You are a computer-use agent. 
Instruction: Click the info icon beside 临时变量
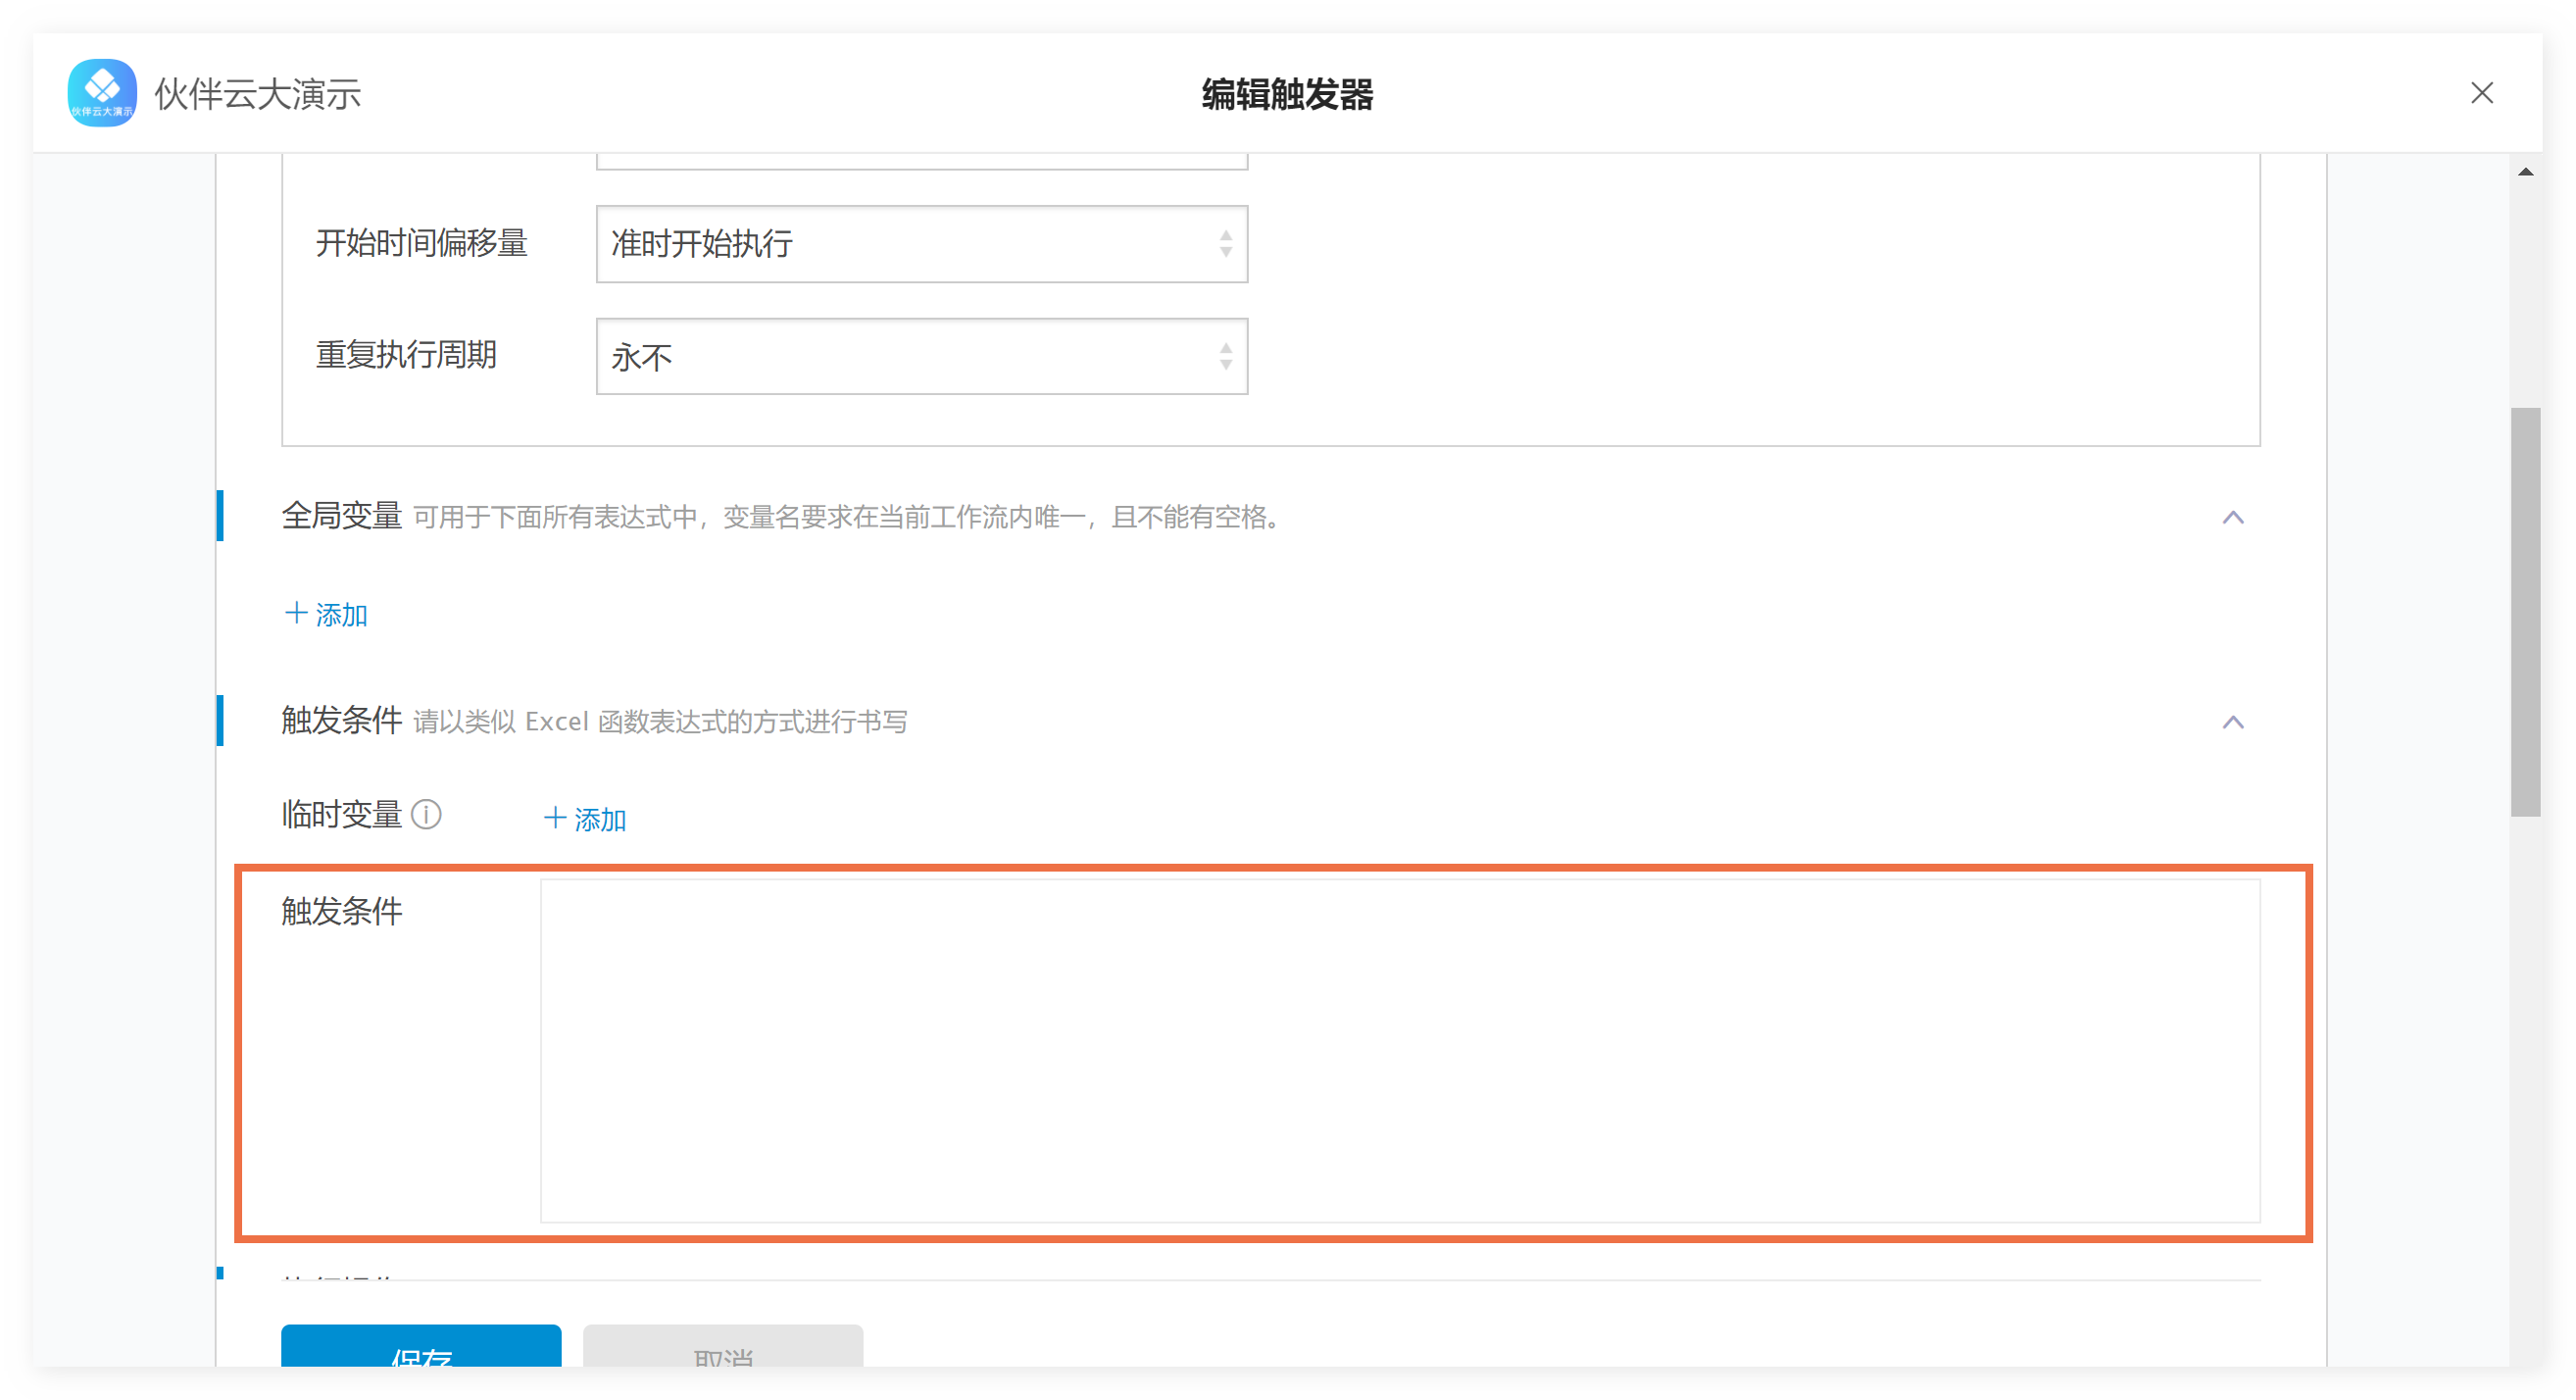[x=426, y=815]
